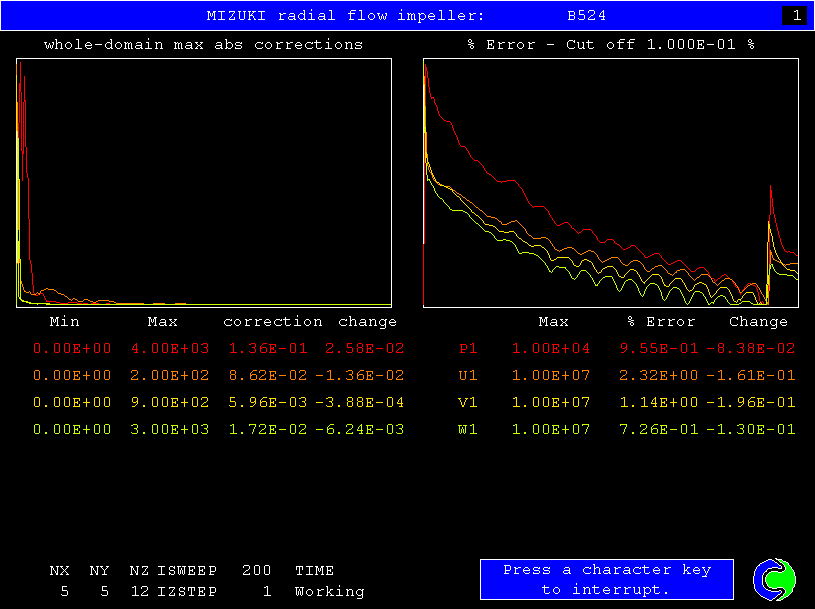
Task: Select the value 5 under NX
Action: point(64,591)
